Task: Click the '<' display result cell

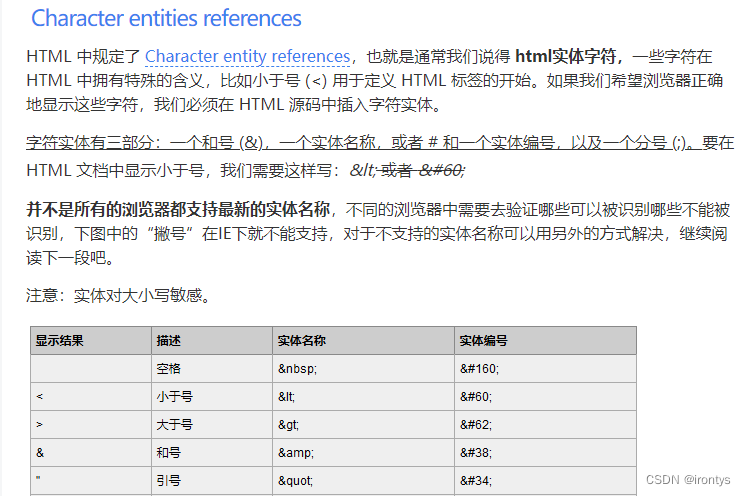Action: pos(91,397)
